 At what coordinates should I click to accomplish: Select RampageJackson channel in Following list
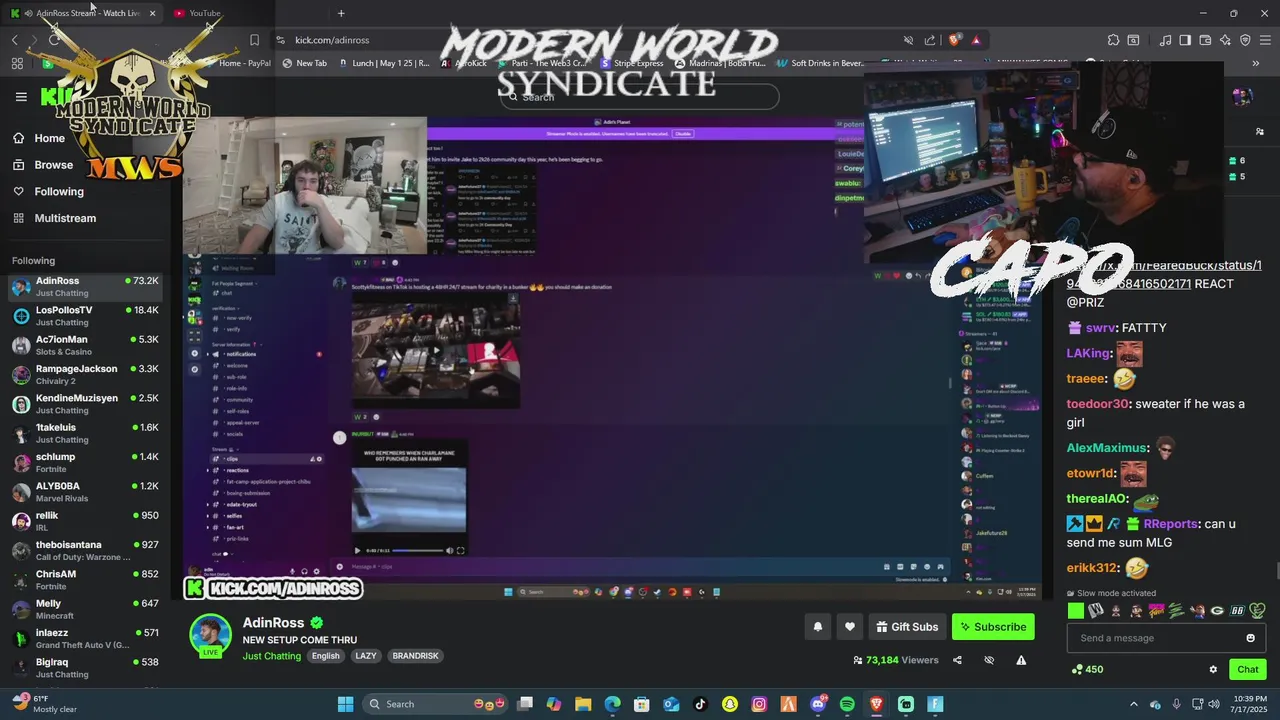click(86, 374)
